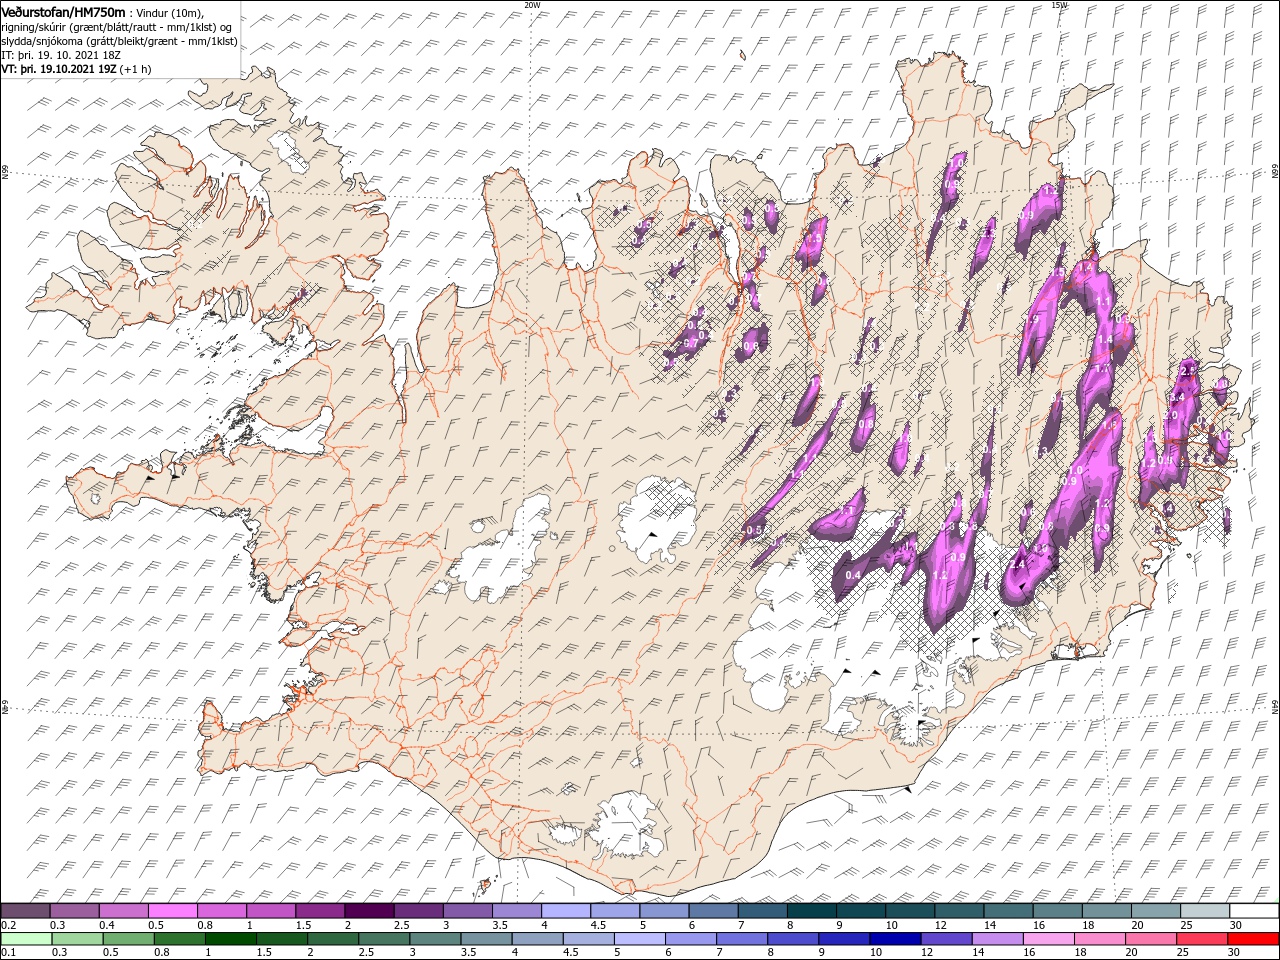Pick the light grey 25 snow legend swatch
The height and width of the screenshot is (960, 1280).
(1205, 910)
